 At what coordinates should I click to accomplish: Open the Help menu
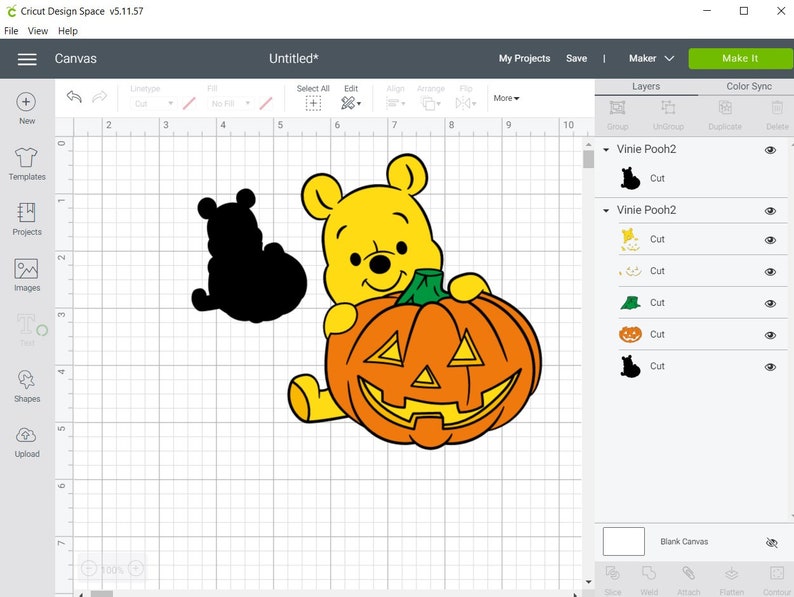[x=68, y=31]
